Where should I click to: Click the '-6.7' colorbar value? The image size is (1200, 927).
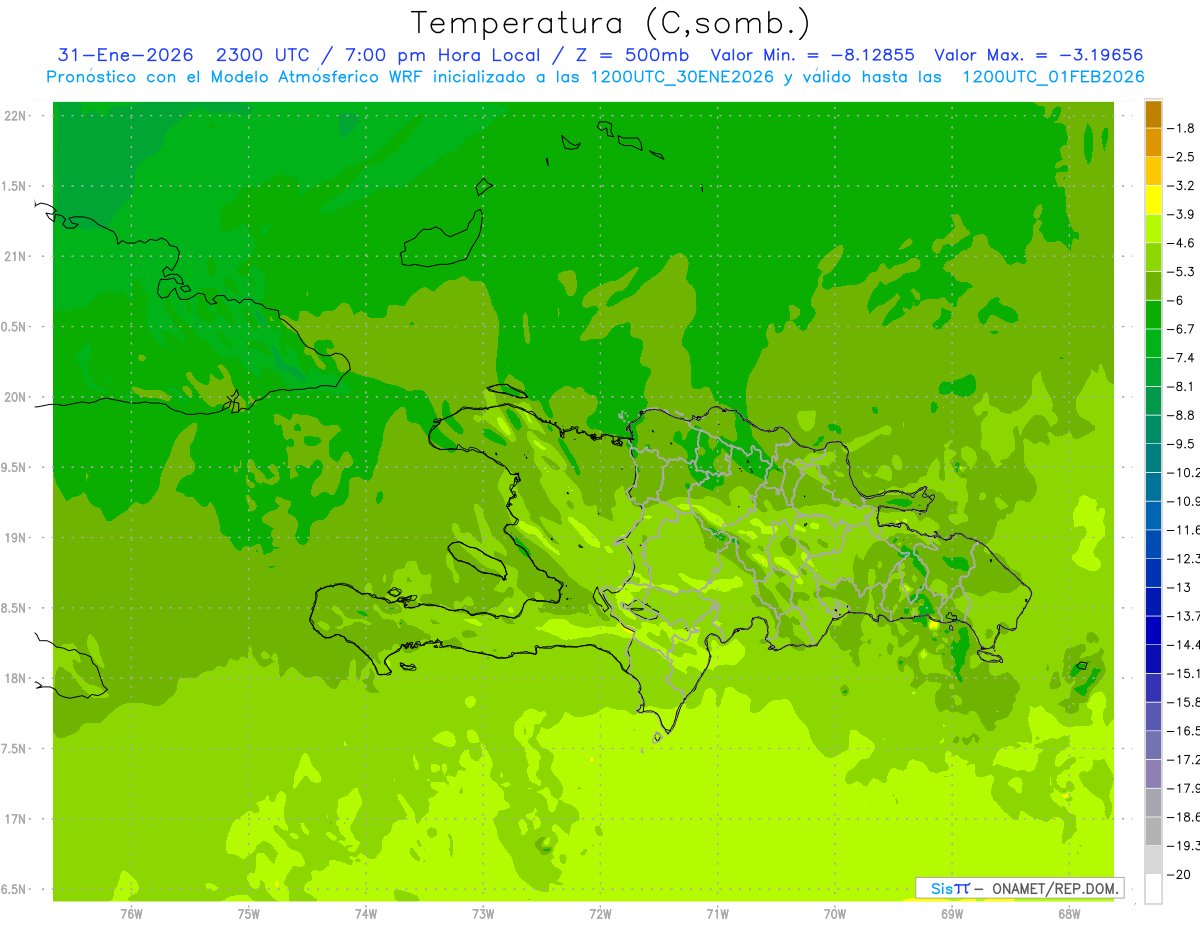click(1181, 329)
